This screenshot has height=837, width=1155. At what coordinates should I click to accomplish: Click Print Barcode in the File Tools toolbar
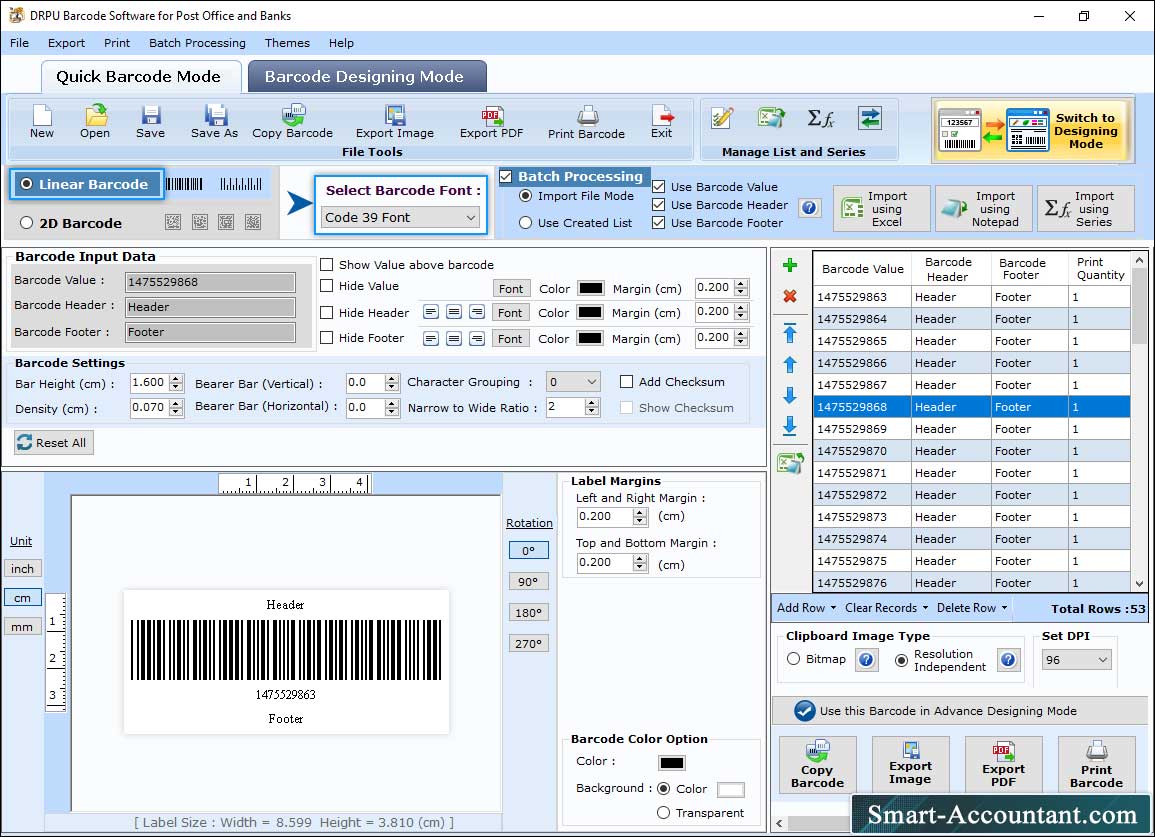(x=586, y=122)
